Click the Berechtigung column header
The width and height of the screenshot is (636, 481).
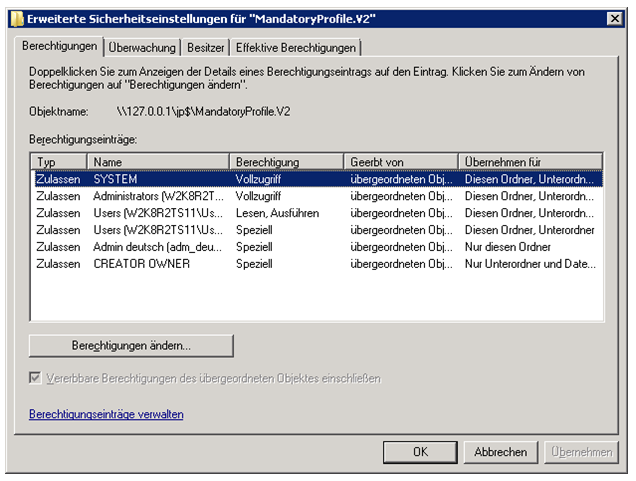tap(287, 162)
